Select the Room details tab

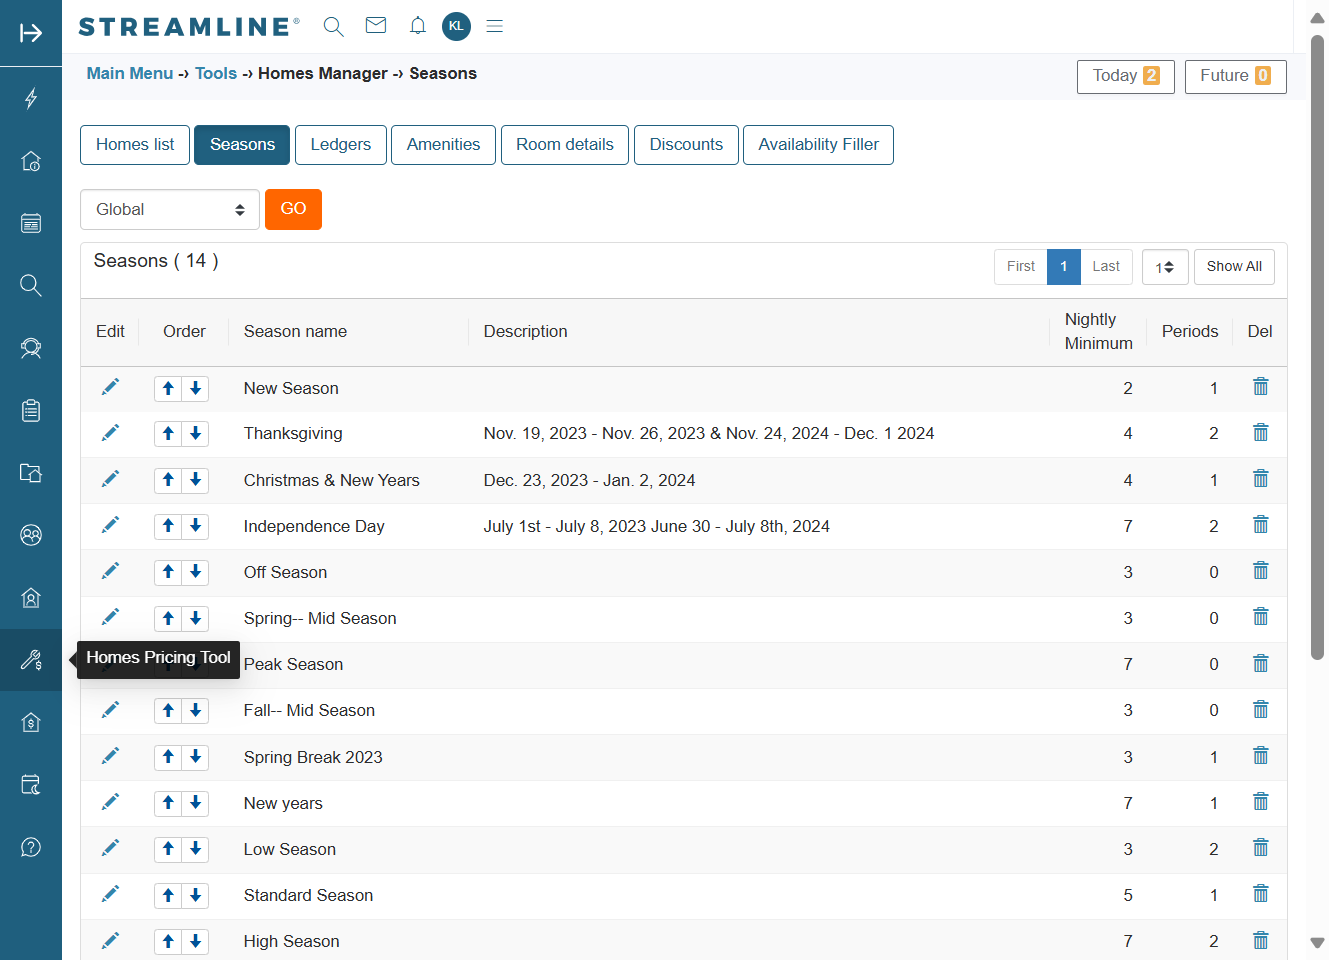(x=565, y=145)
